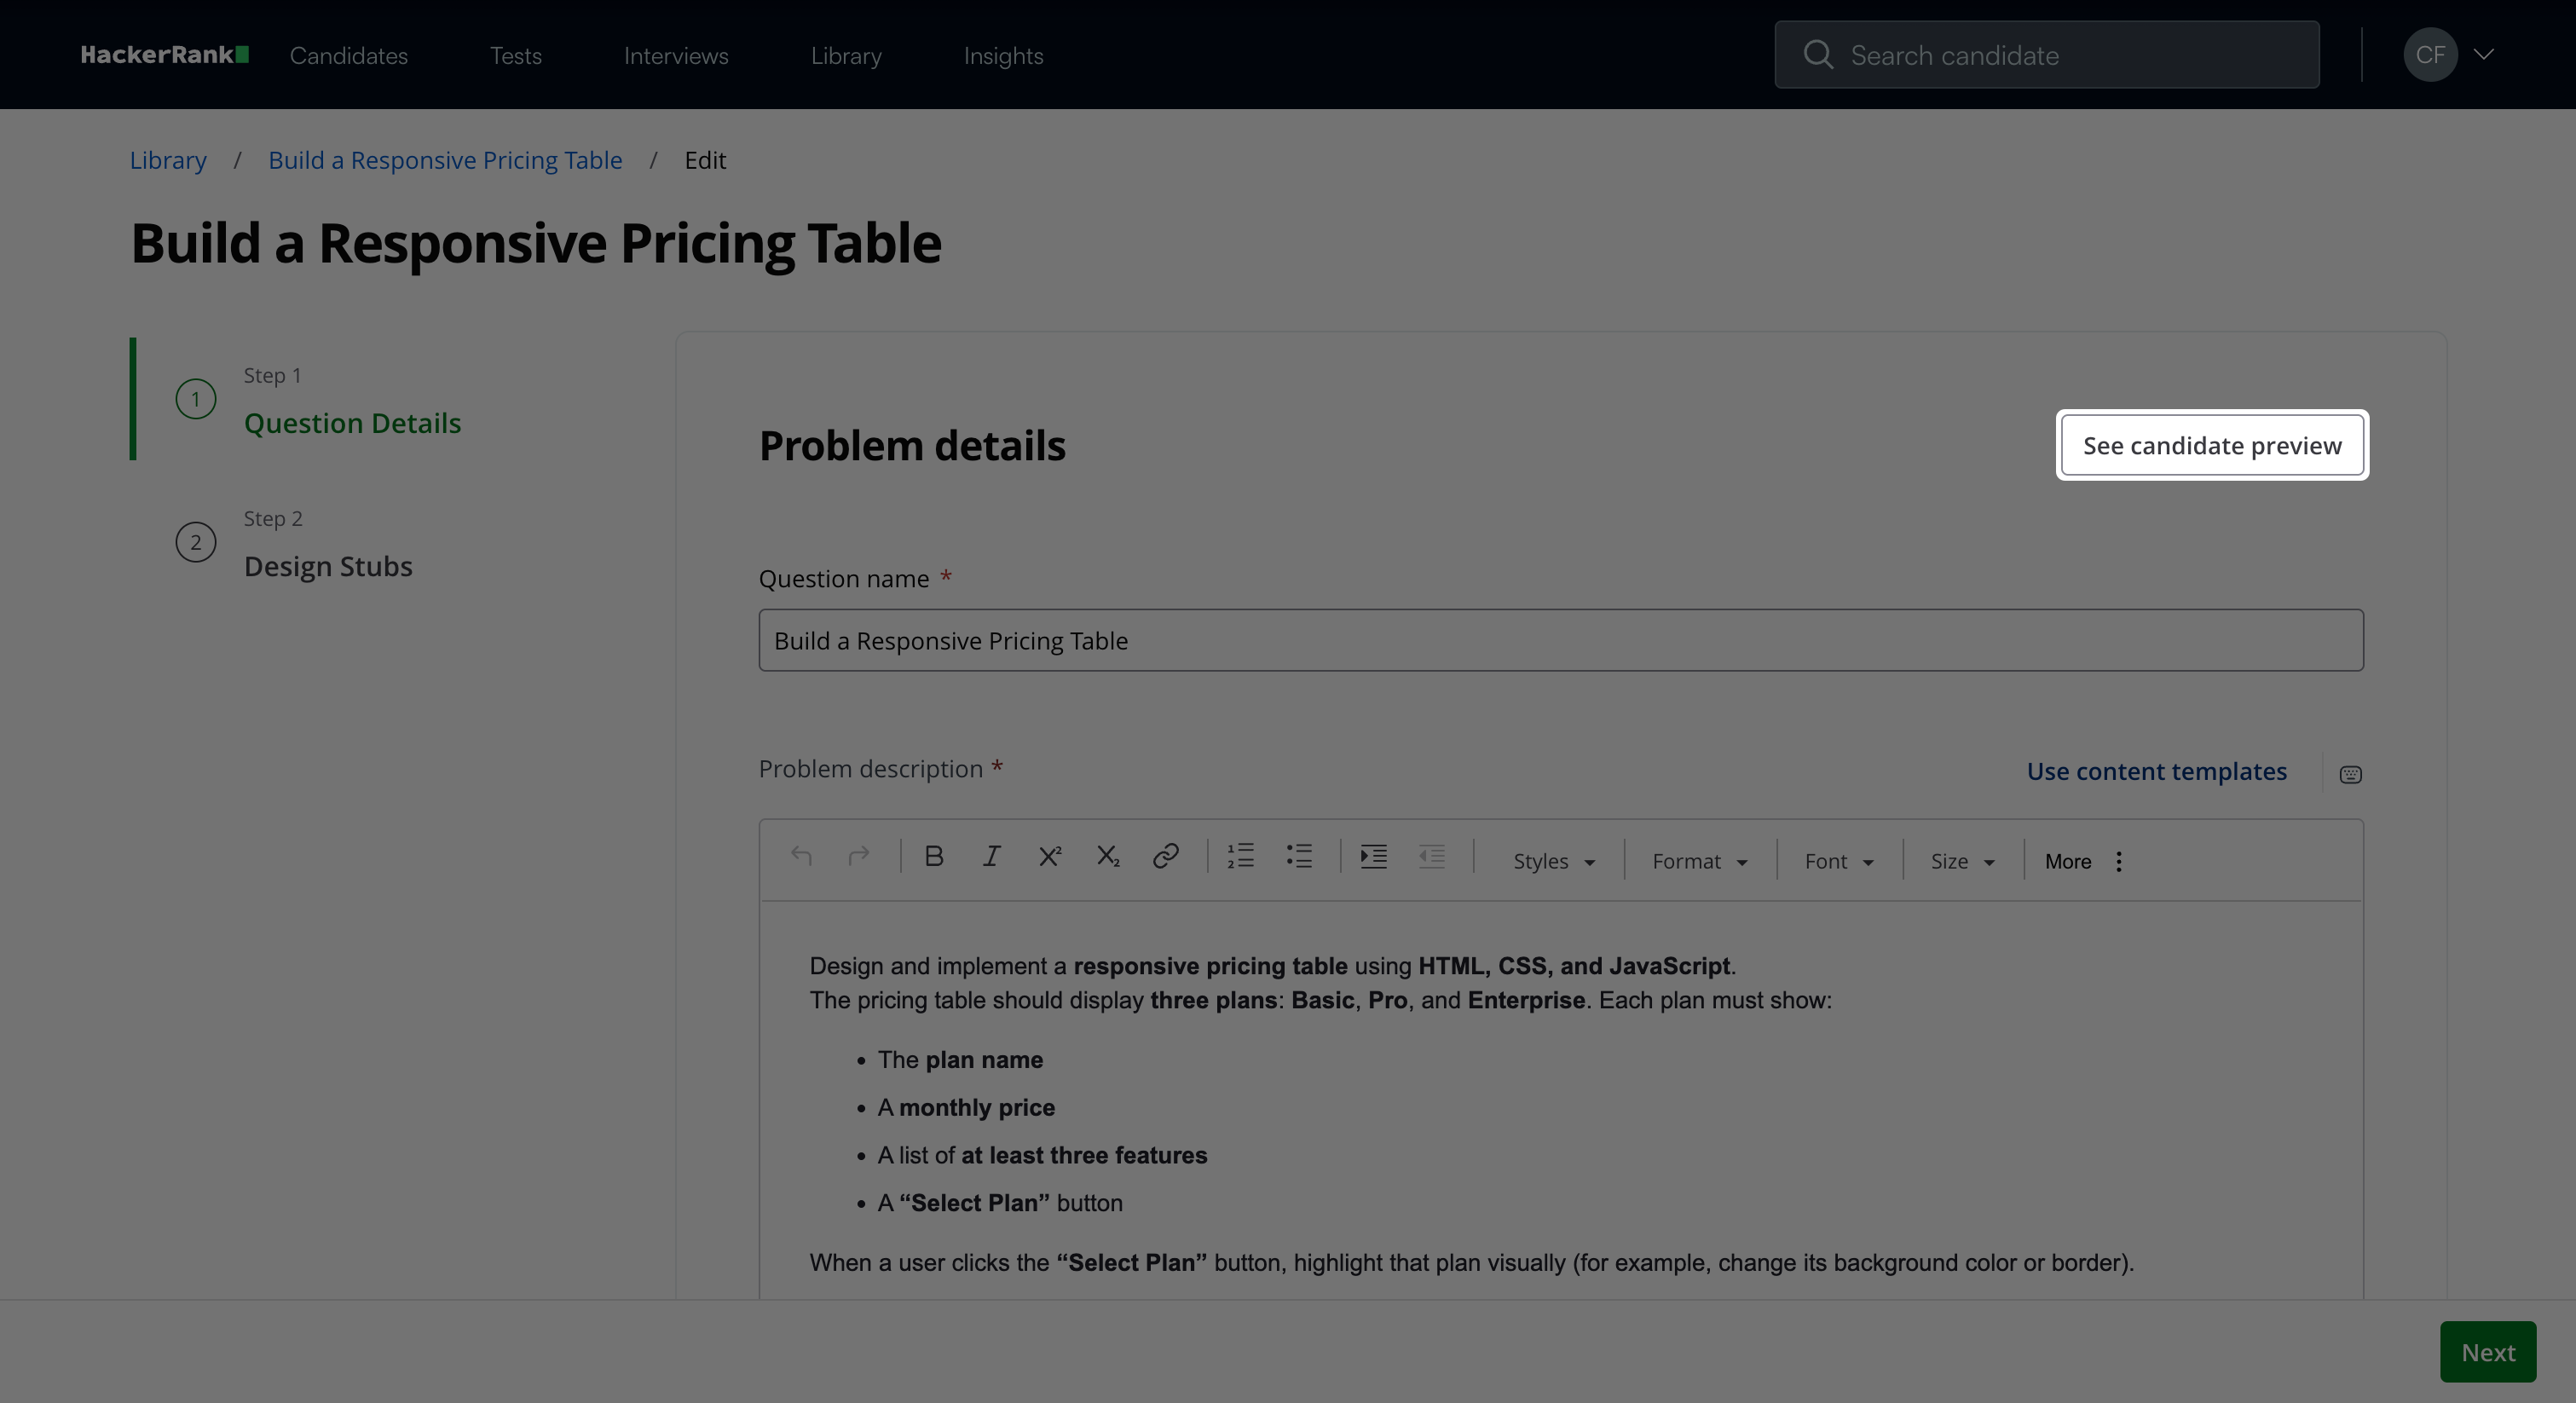Click the Question name input field

(x=1560, y=641)
